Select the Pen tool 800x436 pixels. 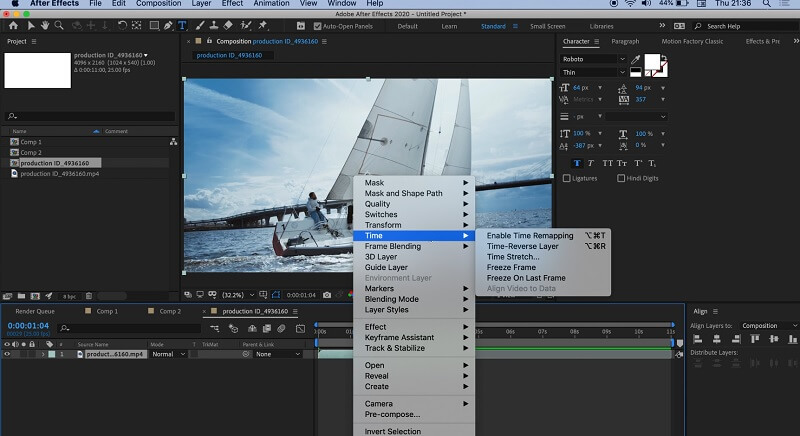click(x=167, y=26)
